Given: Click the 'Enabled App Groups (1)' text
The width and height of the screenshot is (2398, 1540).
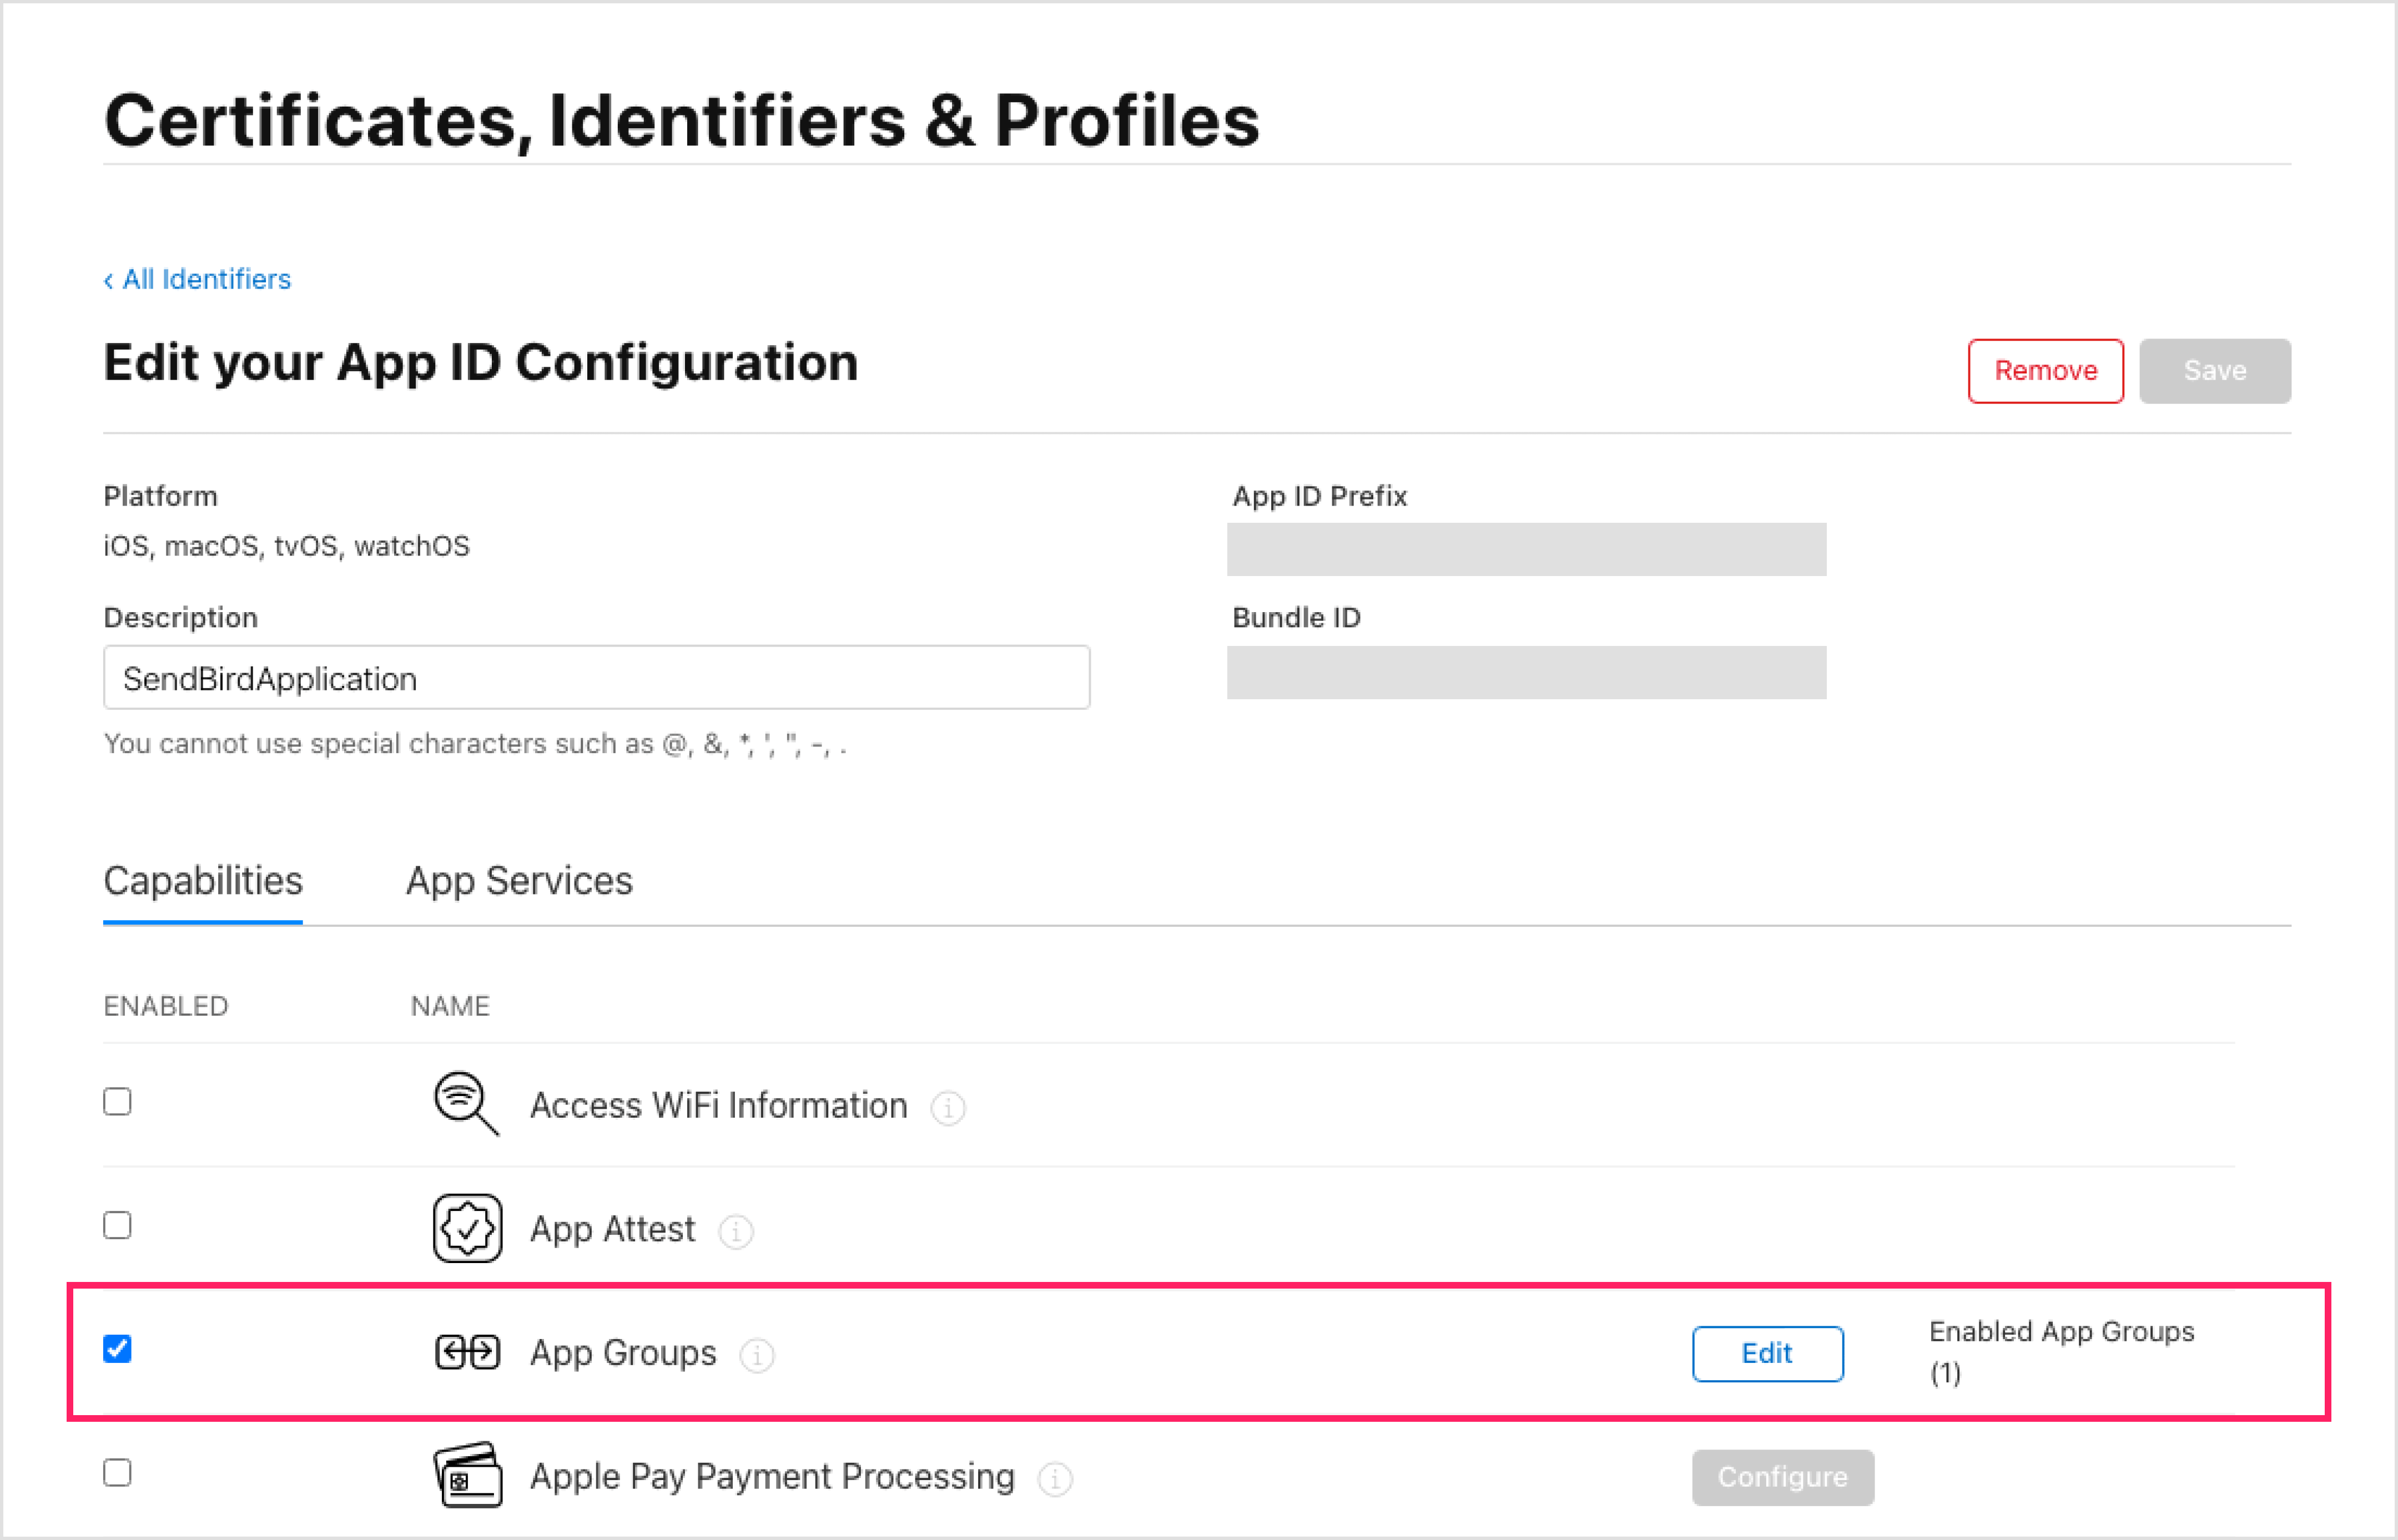Looking at the screenshot, I should 2061,1352.
